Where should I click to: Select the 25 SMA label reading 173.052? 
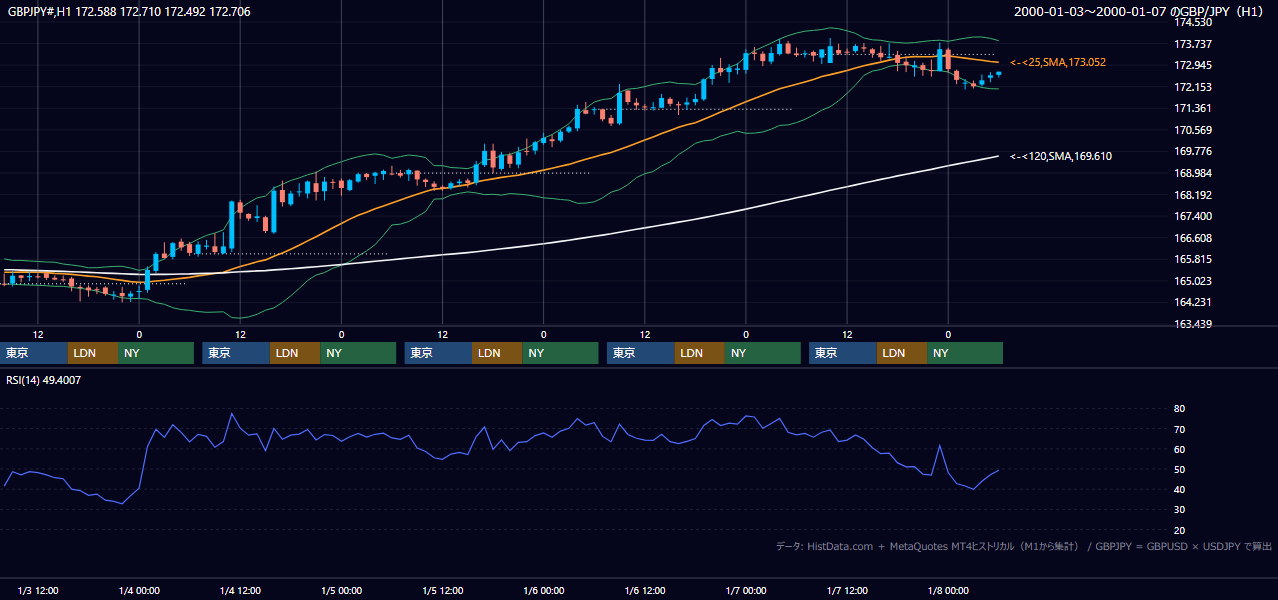tap(1058, 62)
